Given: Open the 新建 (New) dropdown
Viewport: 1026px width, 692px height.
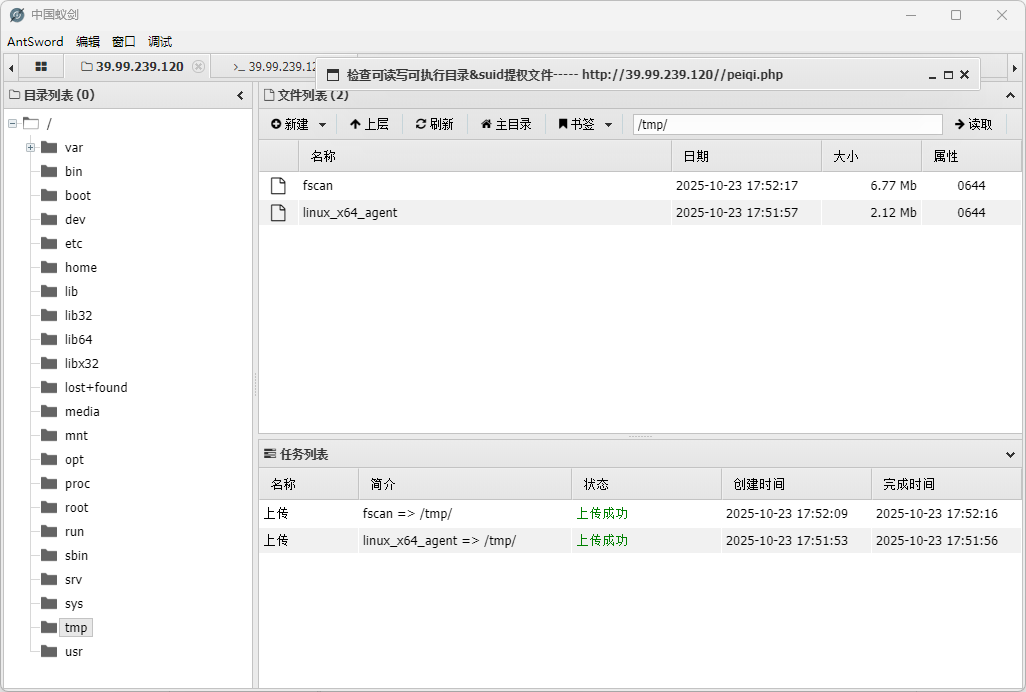Looking at the screenshot, I should pos(299,124).
